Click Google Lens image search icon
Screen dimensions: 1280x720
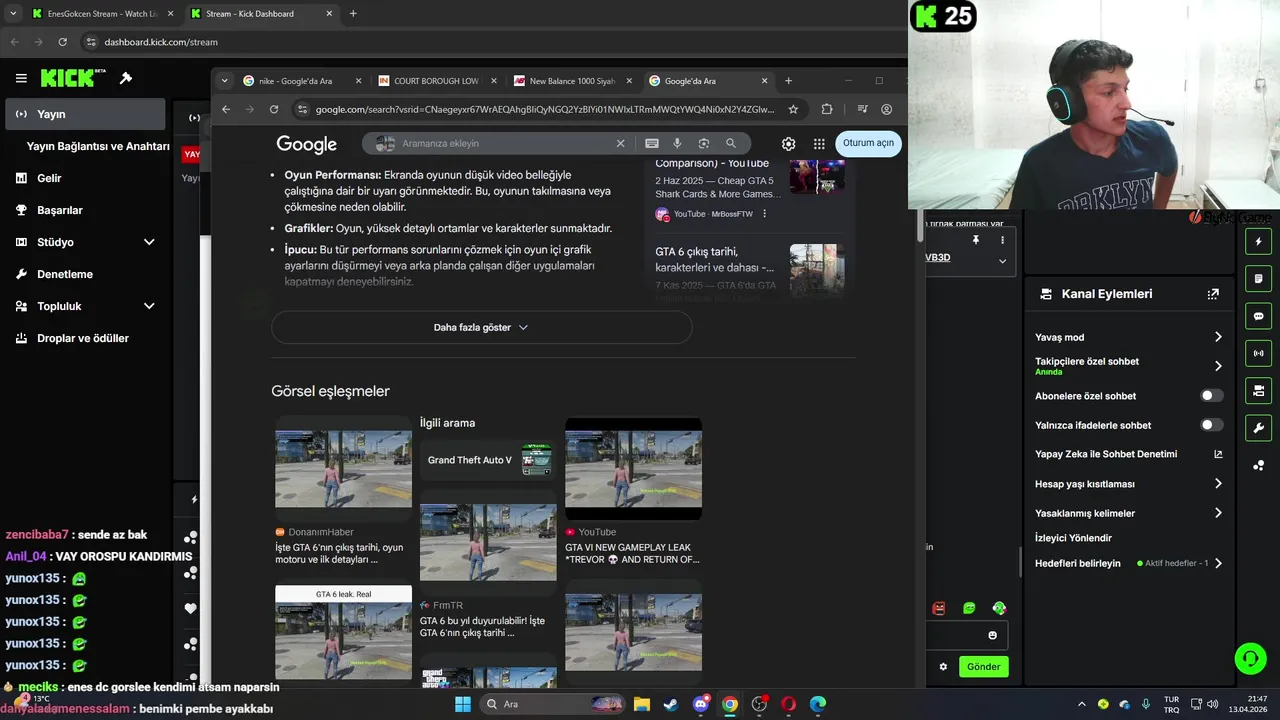tap(704, 144)
